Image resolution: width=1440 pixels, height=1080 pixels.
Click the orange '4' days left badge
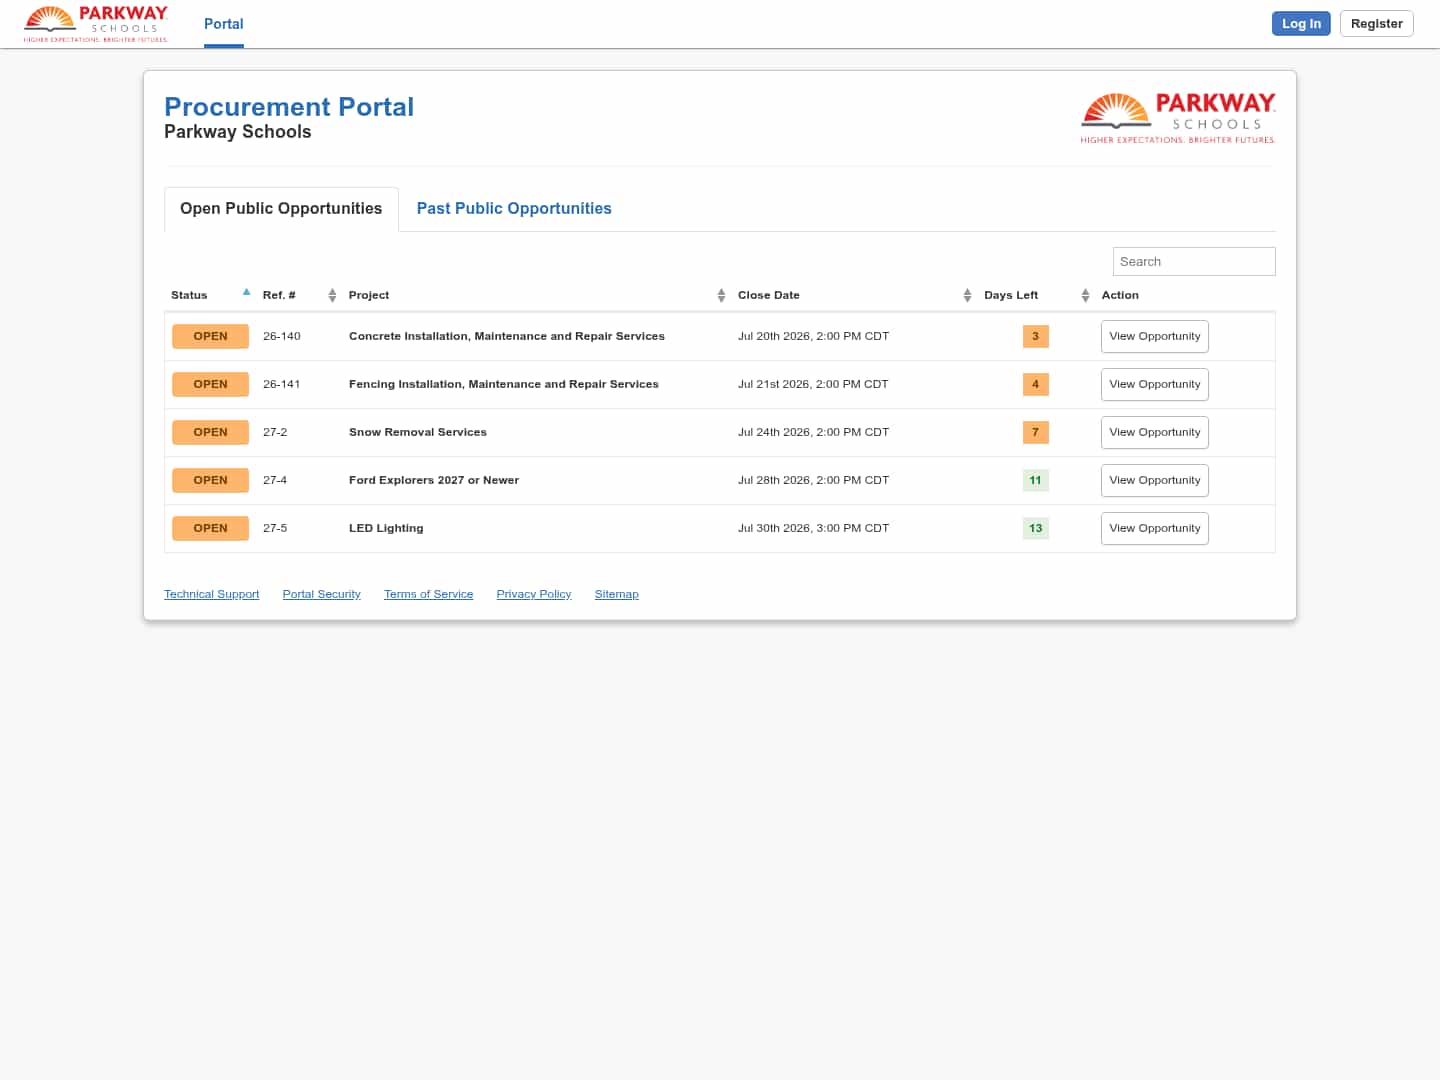point(1035,384)
